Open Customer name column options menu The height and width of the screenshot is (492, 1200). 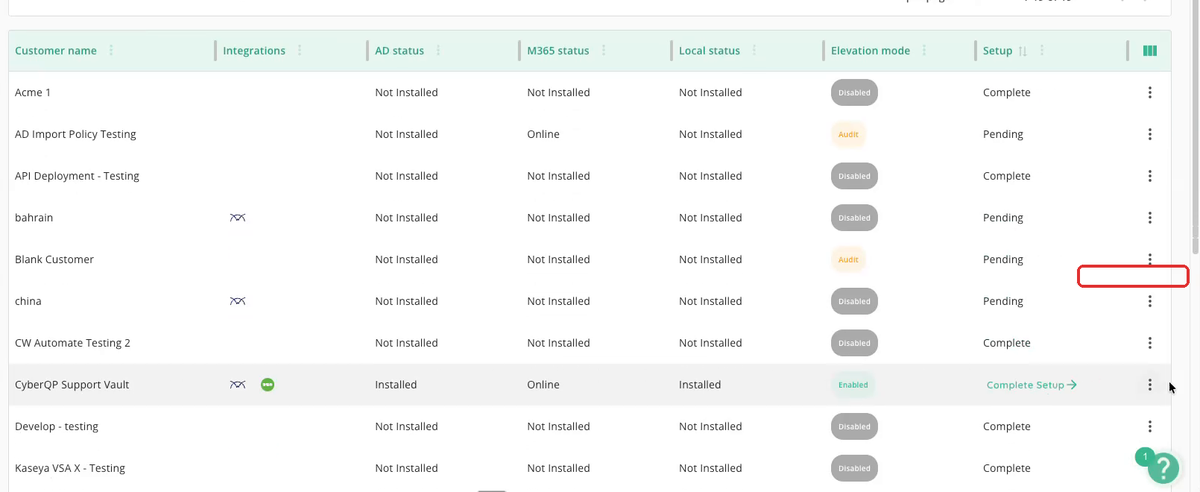point(111,51)
